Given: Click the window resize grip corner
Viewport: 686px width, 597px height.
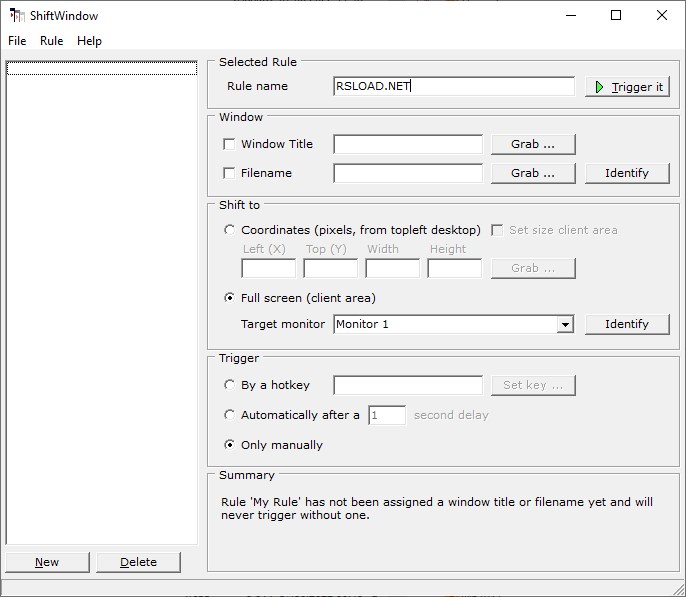Looking at the screenshot, I should click(x=679, y=590).
